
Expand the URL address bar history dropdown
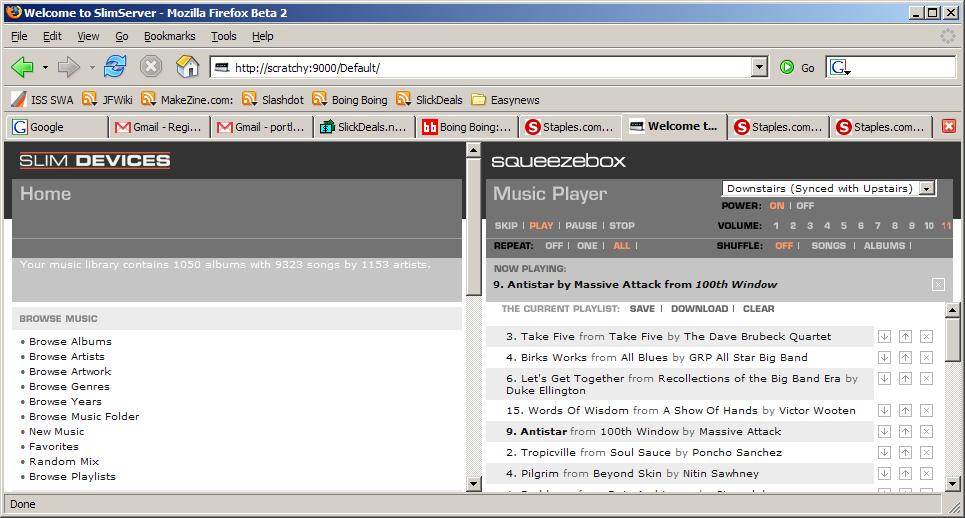760,68
